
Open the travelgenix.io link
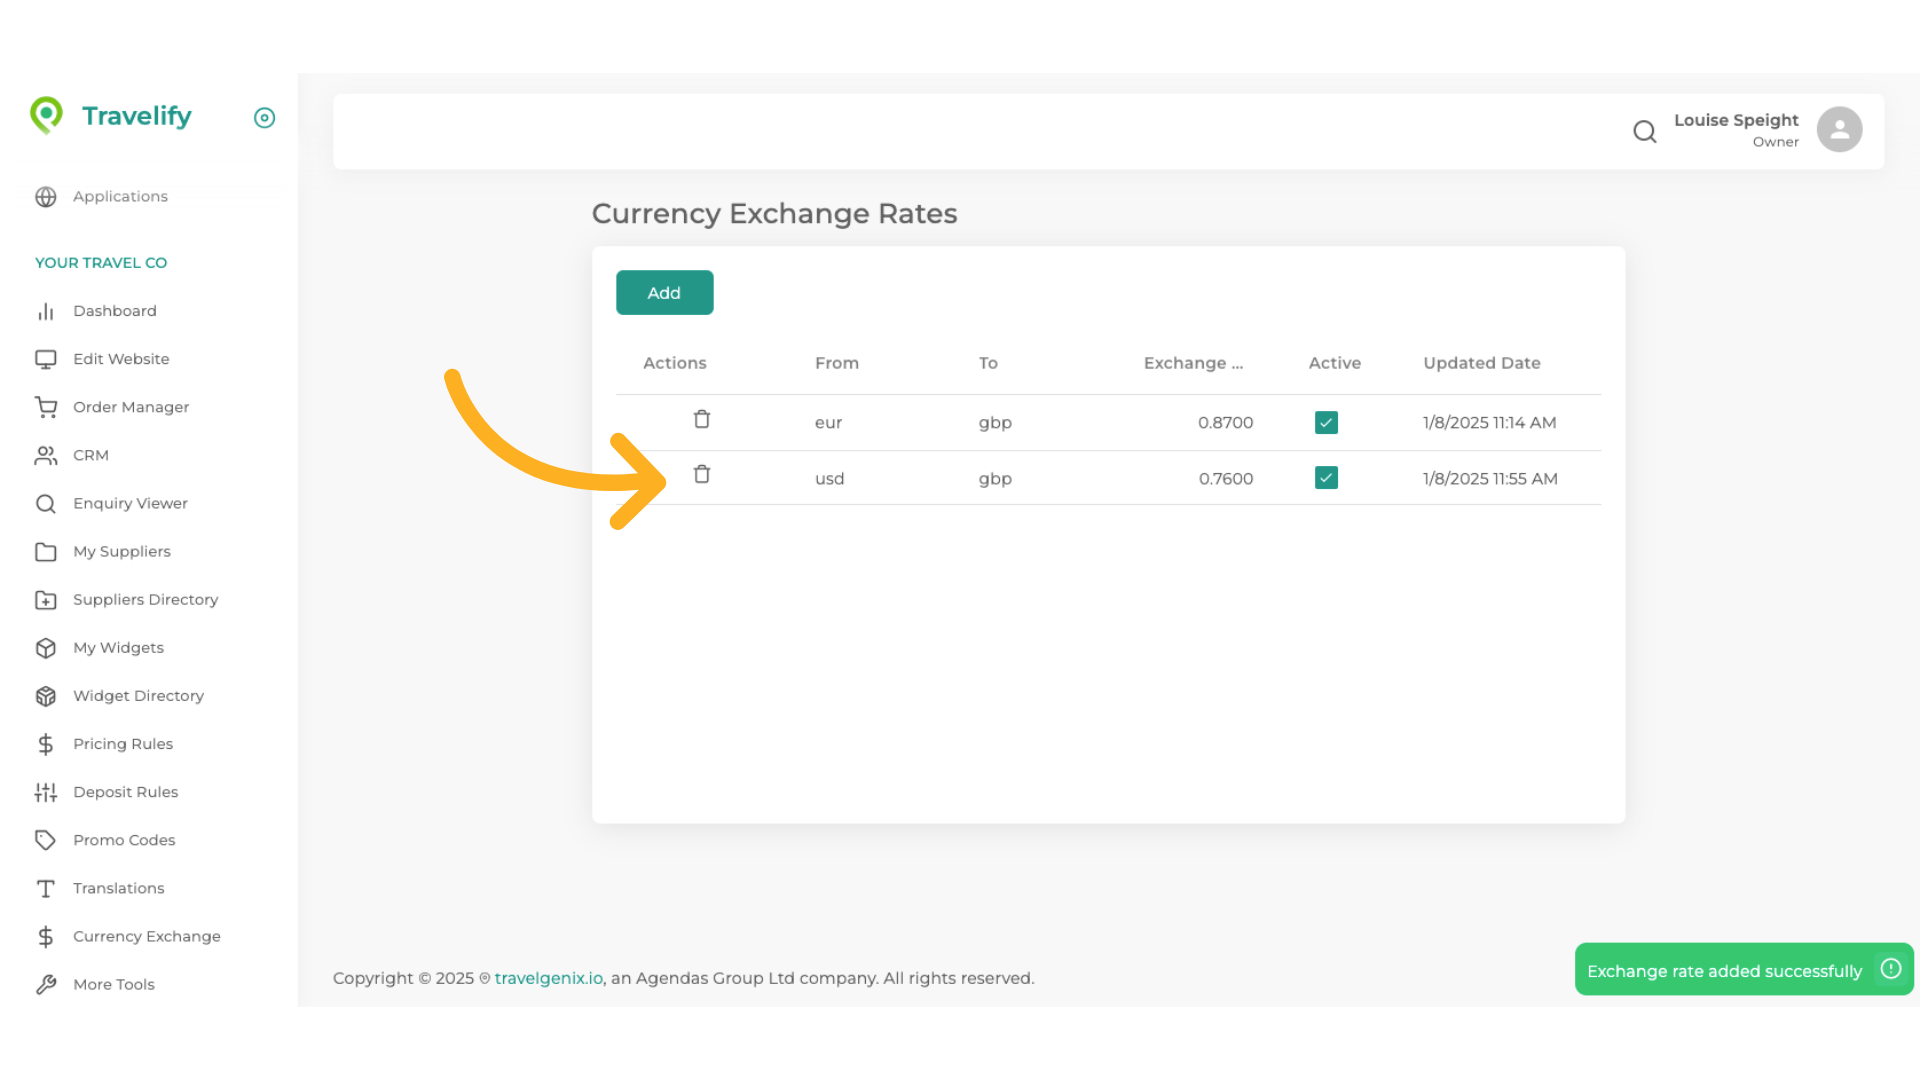[547, 978]
